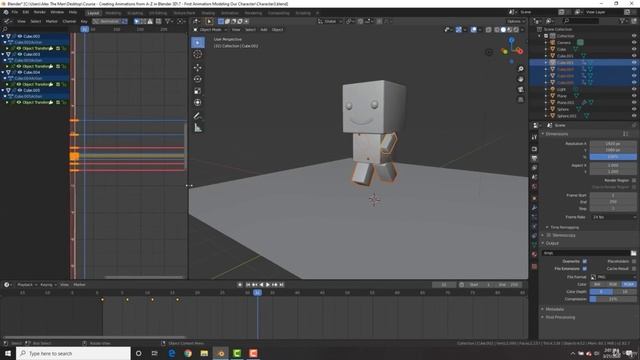Toggle the File Extensions checkbox
The height and width of the screenshot is (360, 640).
pos(584,269)
